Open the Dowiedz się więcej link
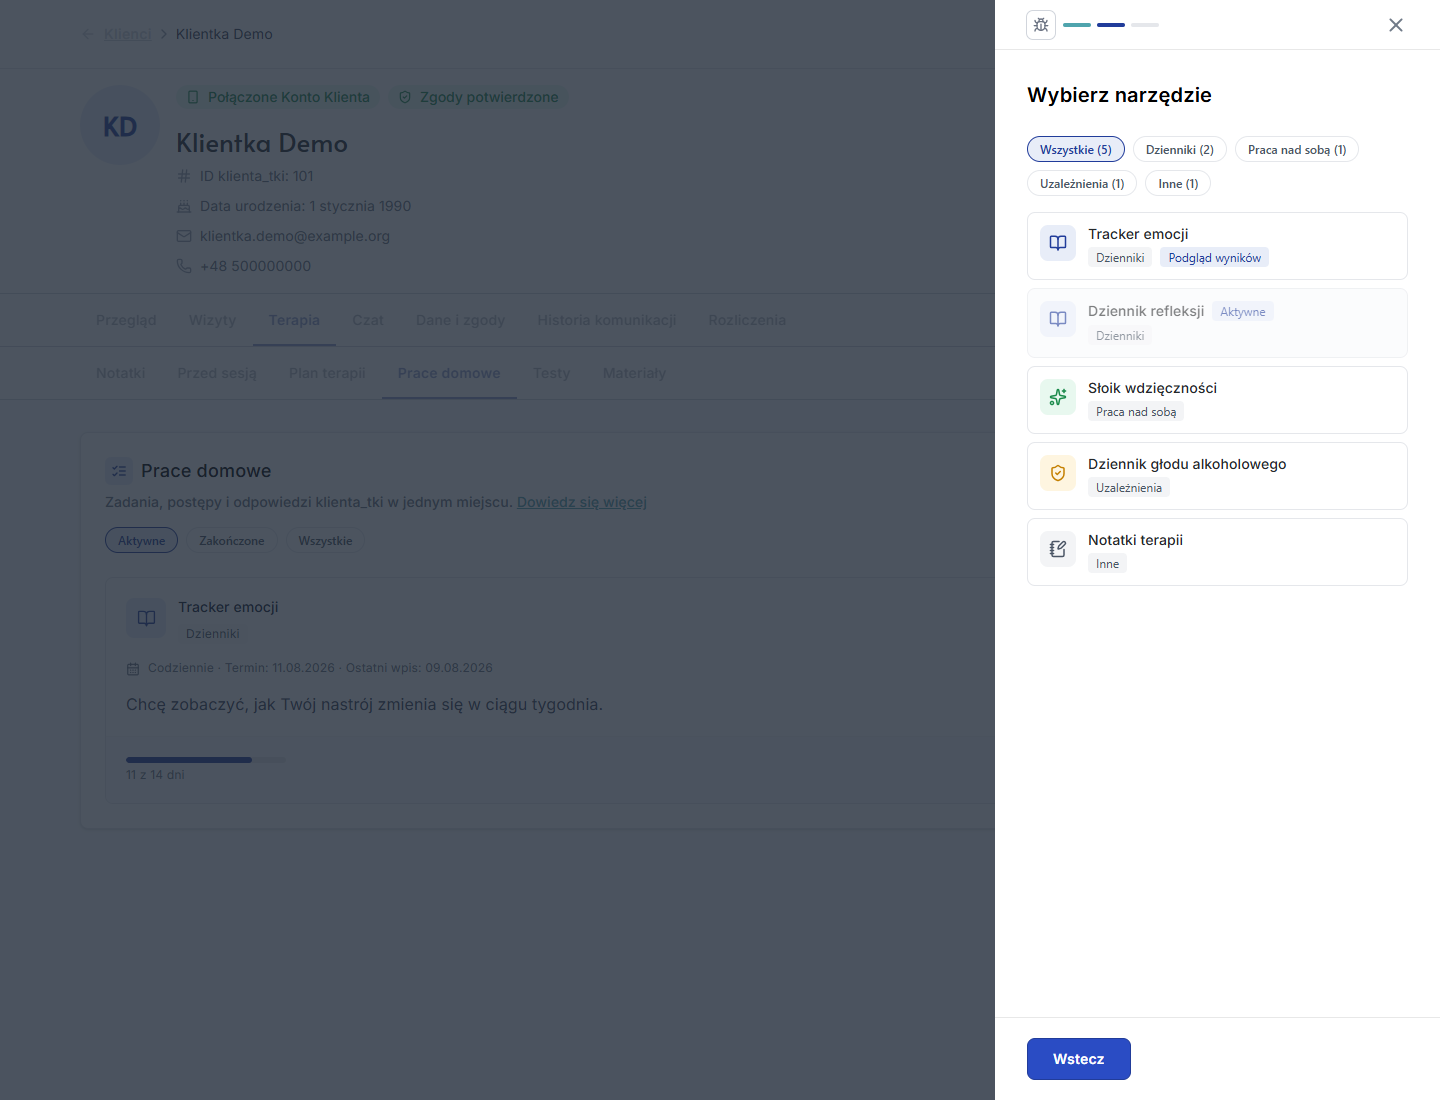 click(x=582, y=502)
